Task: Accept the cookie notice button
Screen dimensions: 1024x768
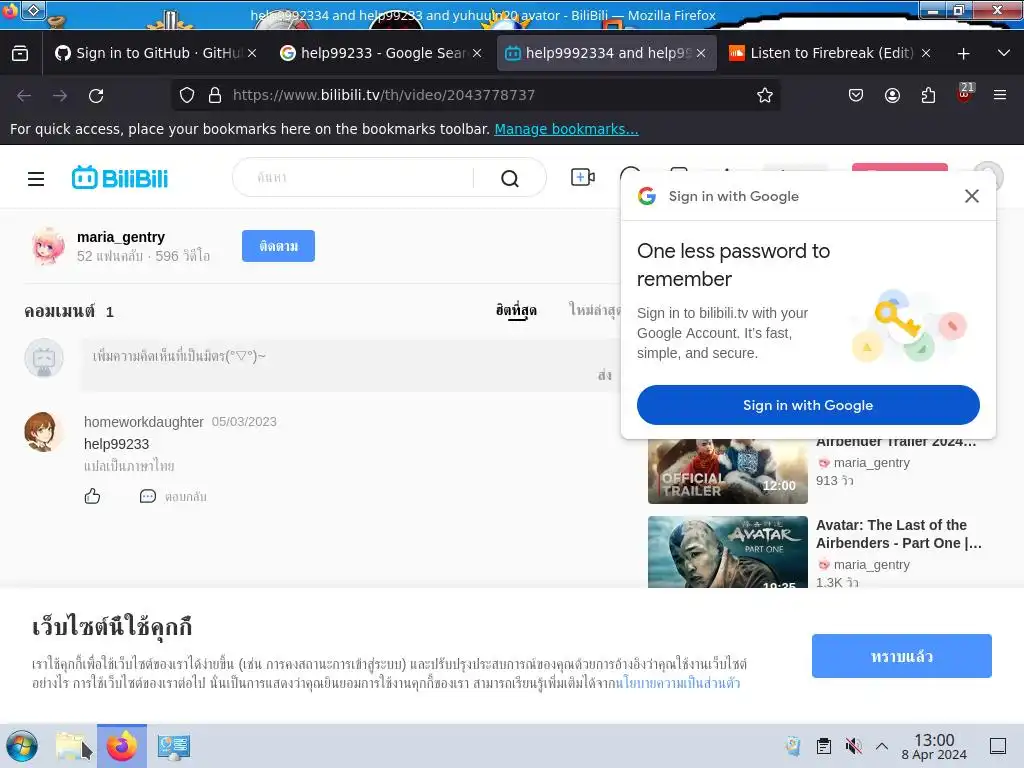Action: [x=901, y=656]
